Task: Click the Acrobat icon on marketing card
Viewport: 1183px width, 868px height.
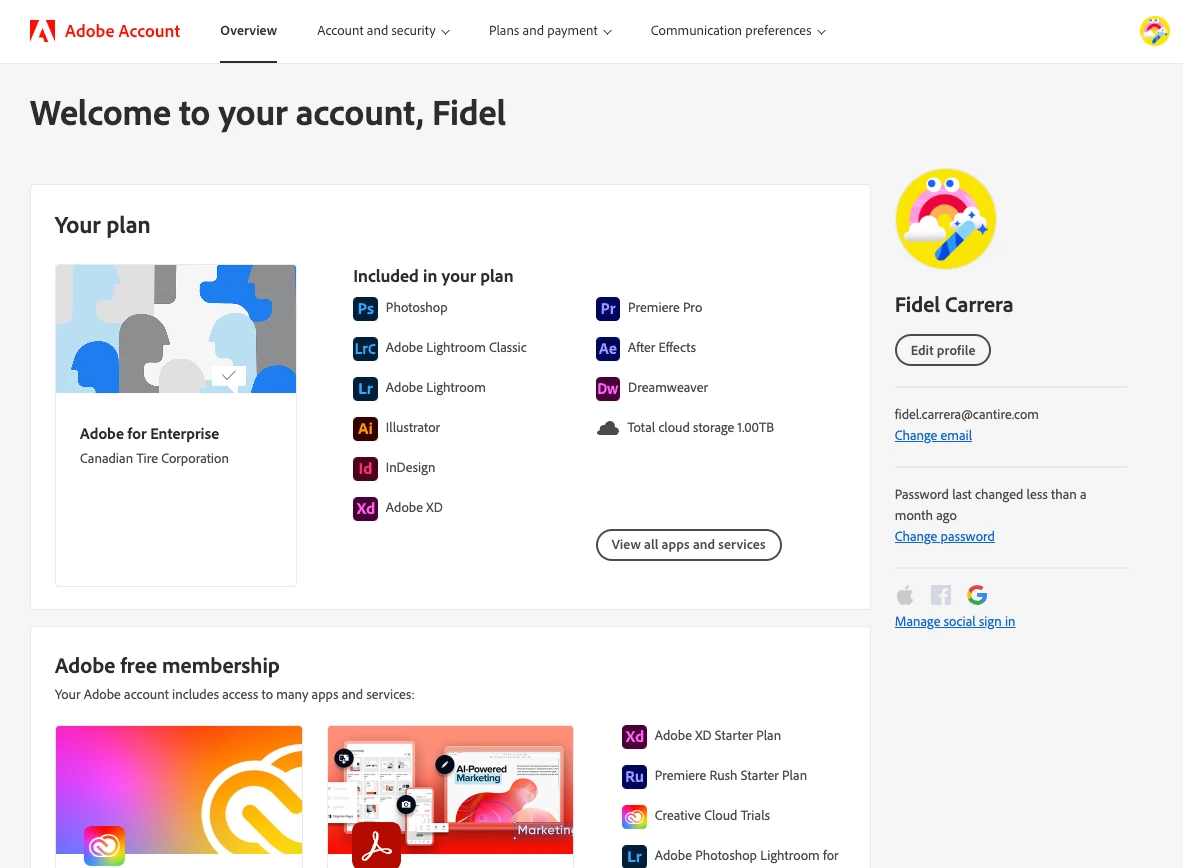Action: click(x=376, y=846)
